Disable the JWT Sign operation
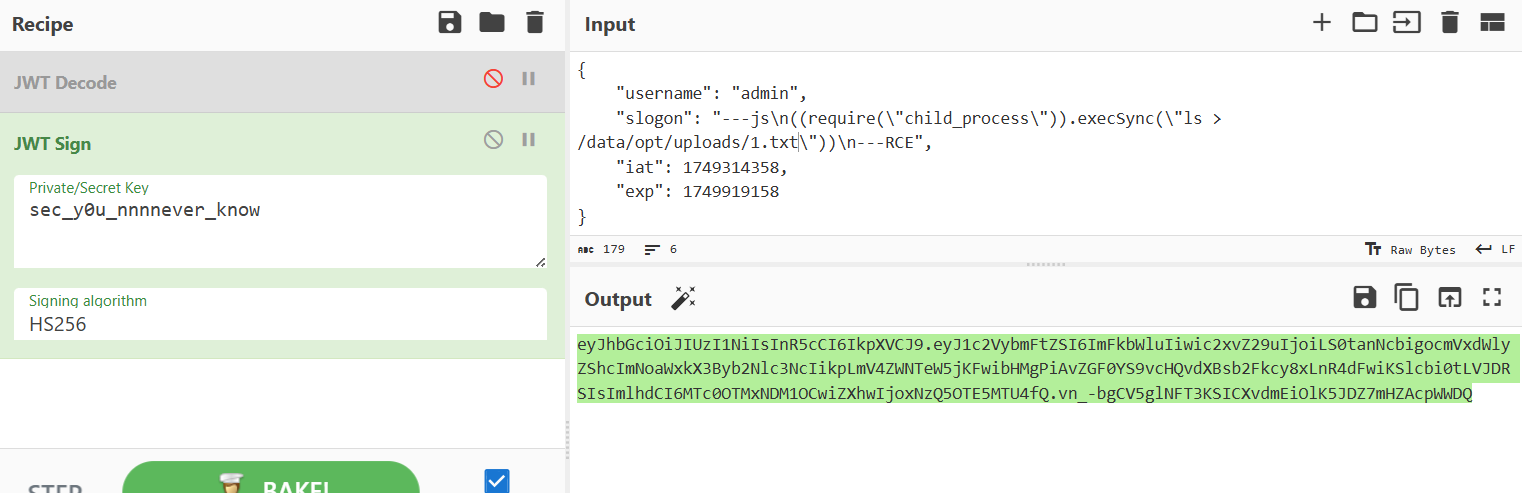 coord(493,140)
